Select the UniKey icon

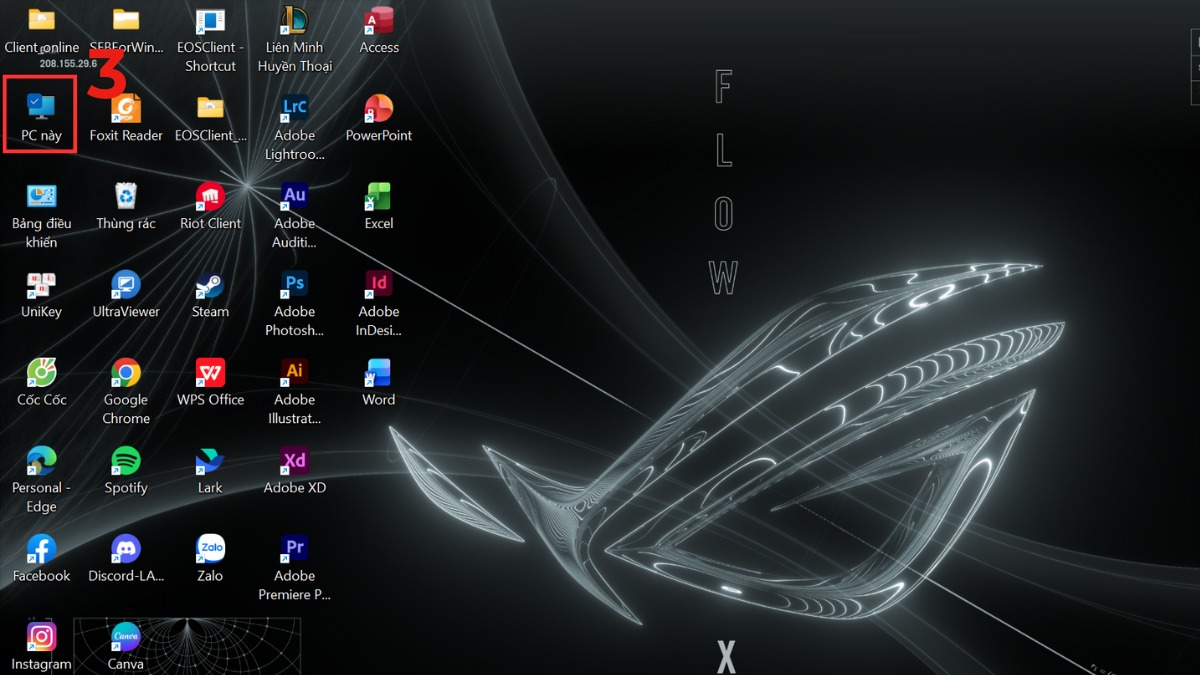click(41, 284)
